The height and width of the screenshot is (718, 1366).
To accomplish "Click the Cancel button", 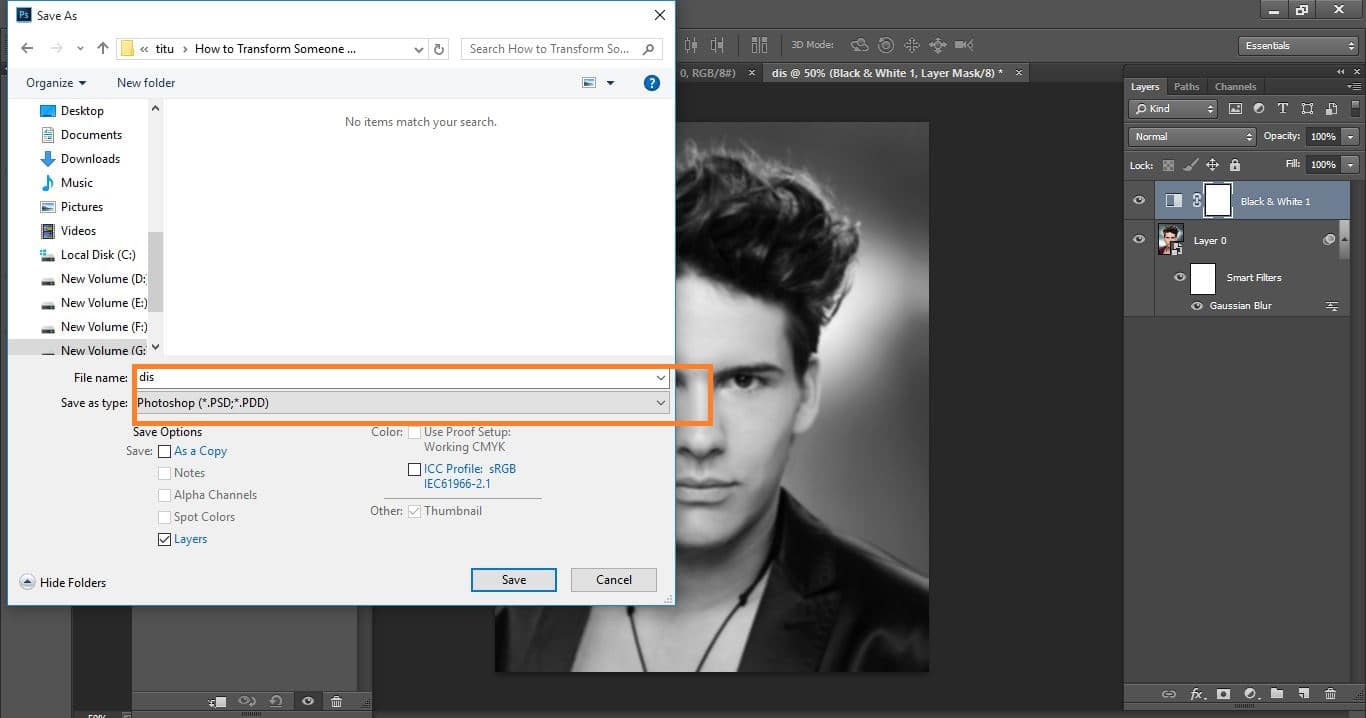I will (x=613, y=579).
